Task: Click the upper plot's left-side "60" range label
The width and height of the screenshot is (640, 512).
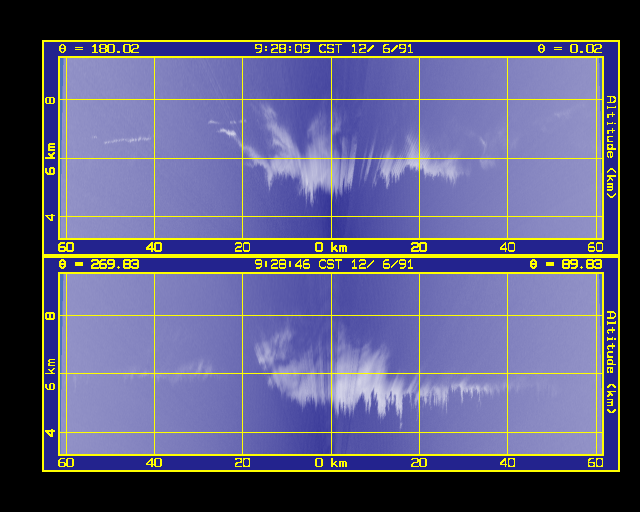Action: click(x=66, y=247)
